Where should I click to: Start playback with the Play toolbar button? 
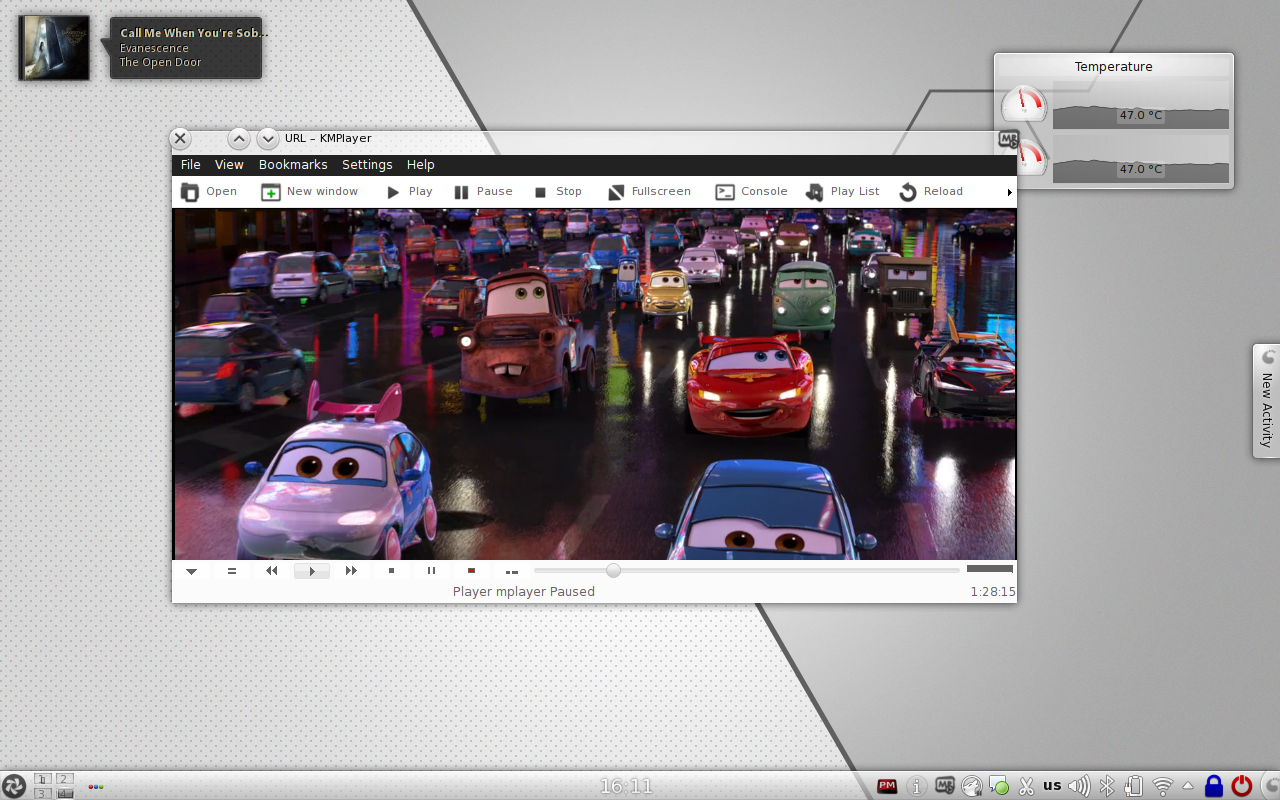pyautogui.click(x=409, y=192)
